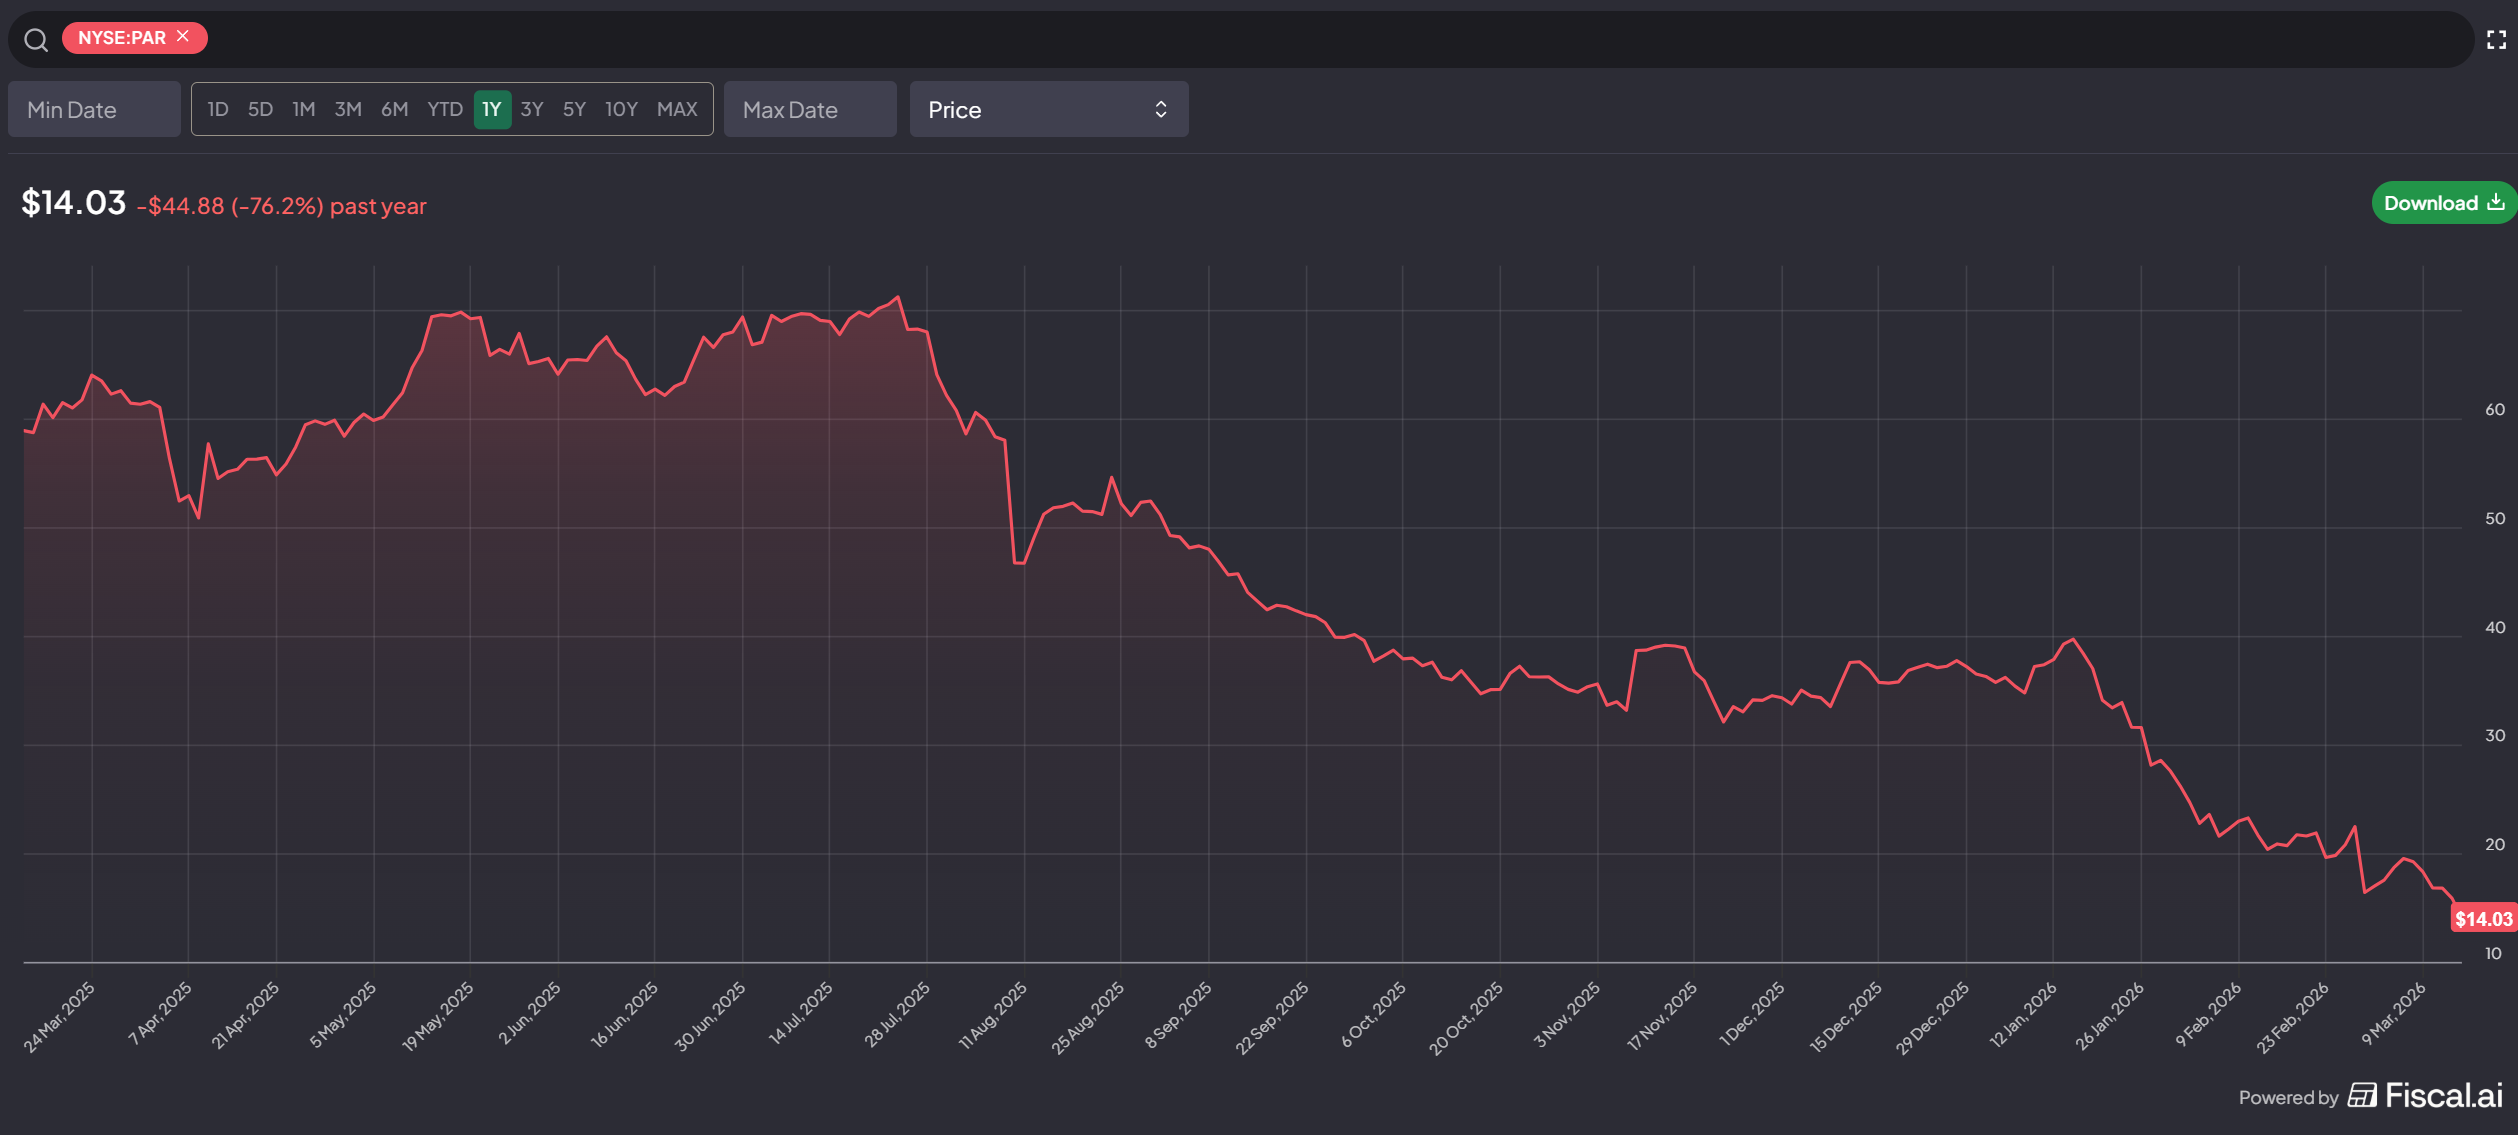Click the active 1Y range button
This screenshot has width=2518, height=1135.
pyautogui.click(x=492, y=109)
